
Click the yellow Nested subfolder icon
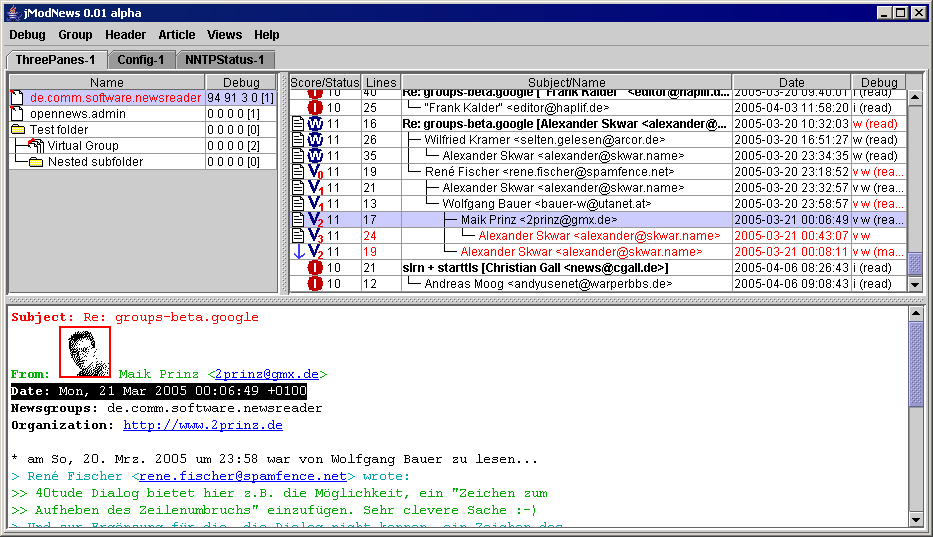[x=36, y=162]
